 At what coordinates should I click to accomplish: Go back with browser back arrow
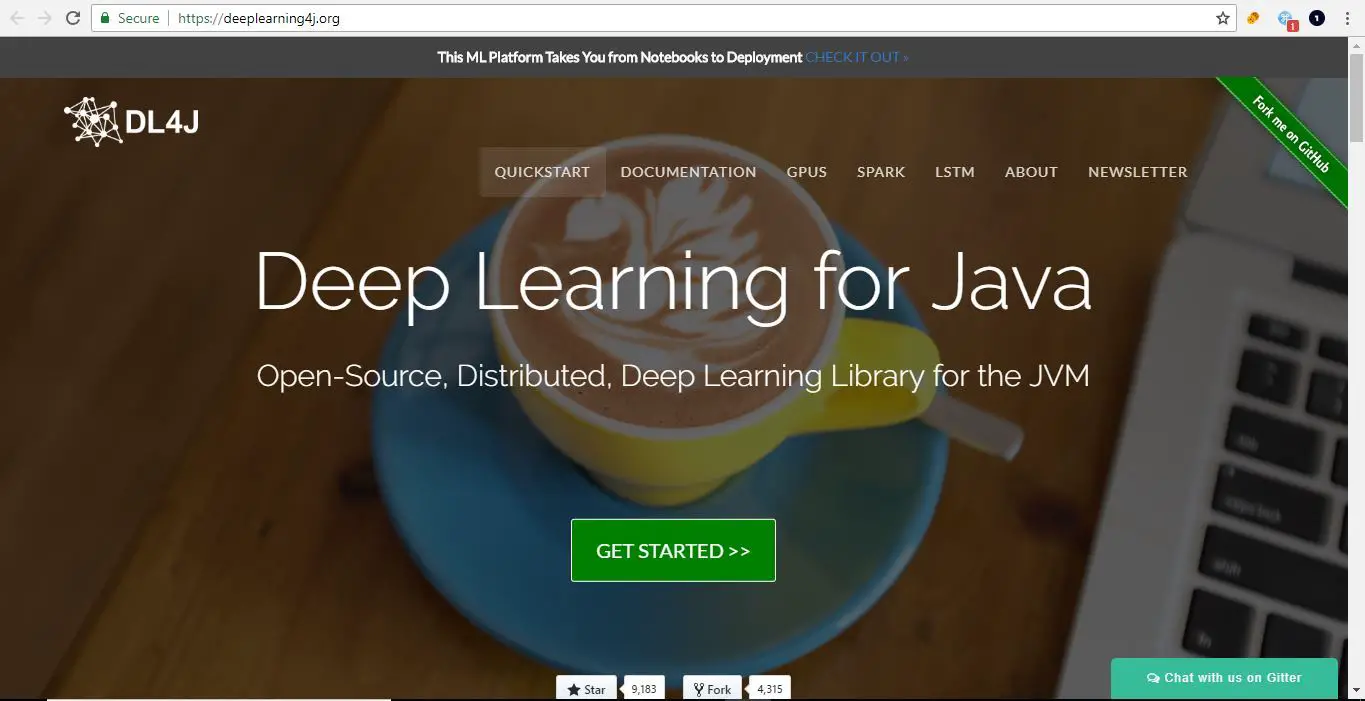coord(17,18)
